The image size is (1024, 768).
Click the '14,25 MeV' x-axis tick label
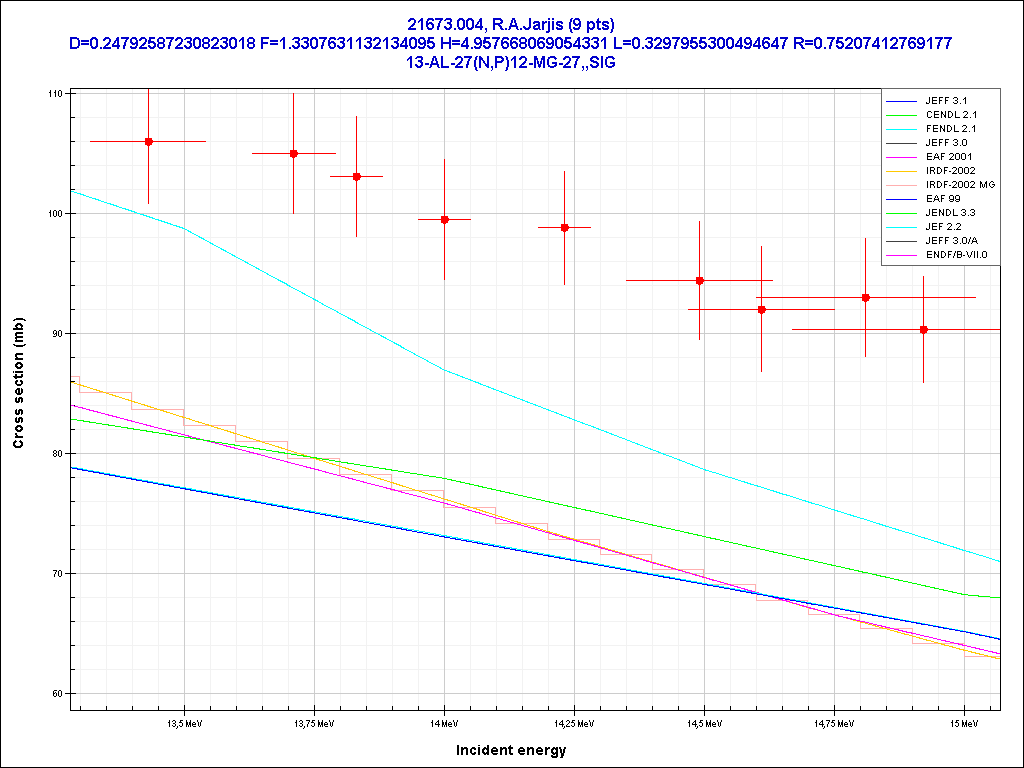coord(573,722)
